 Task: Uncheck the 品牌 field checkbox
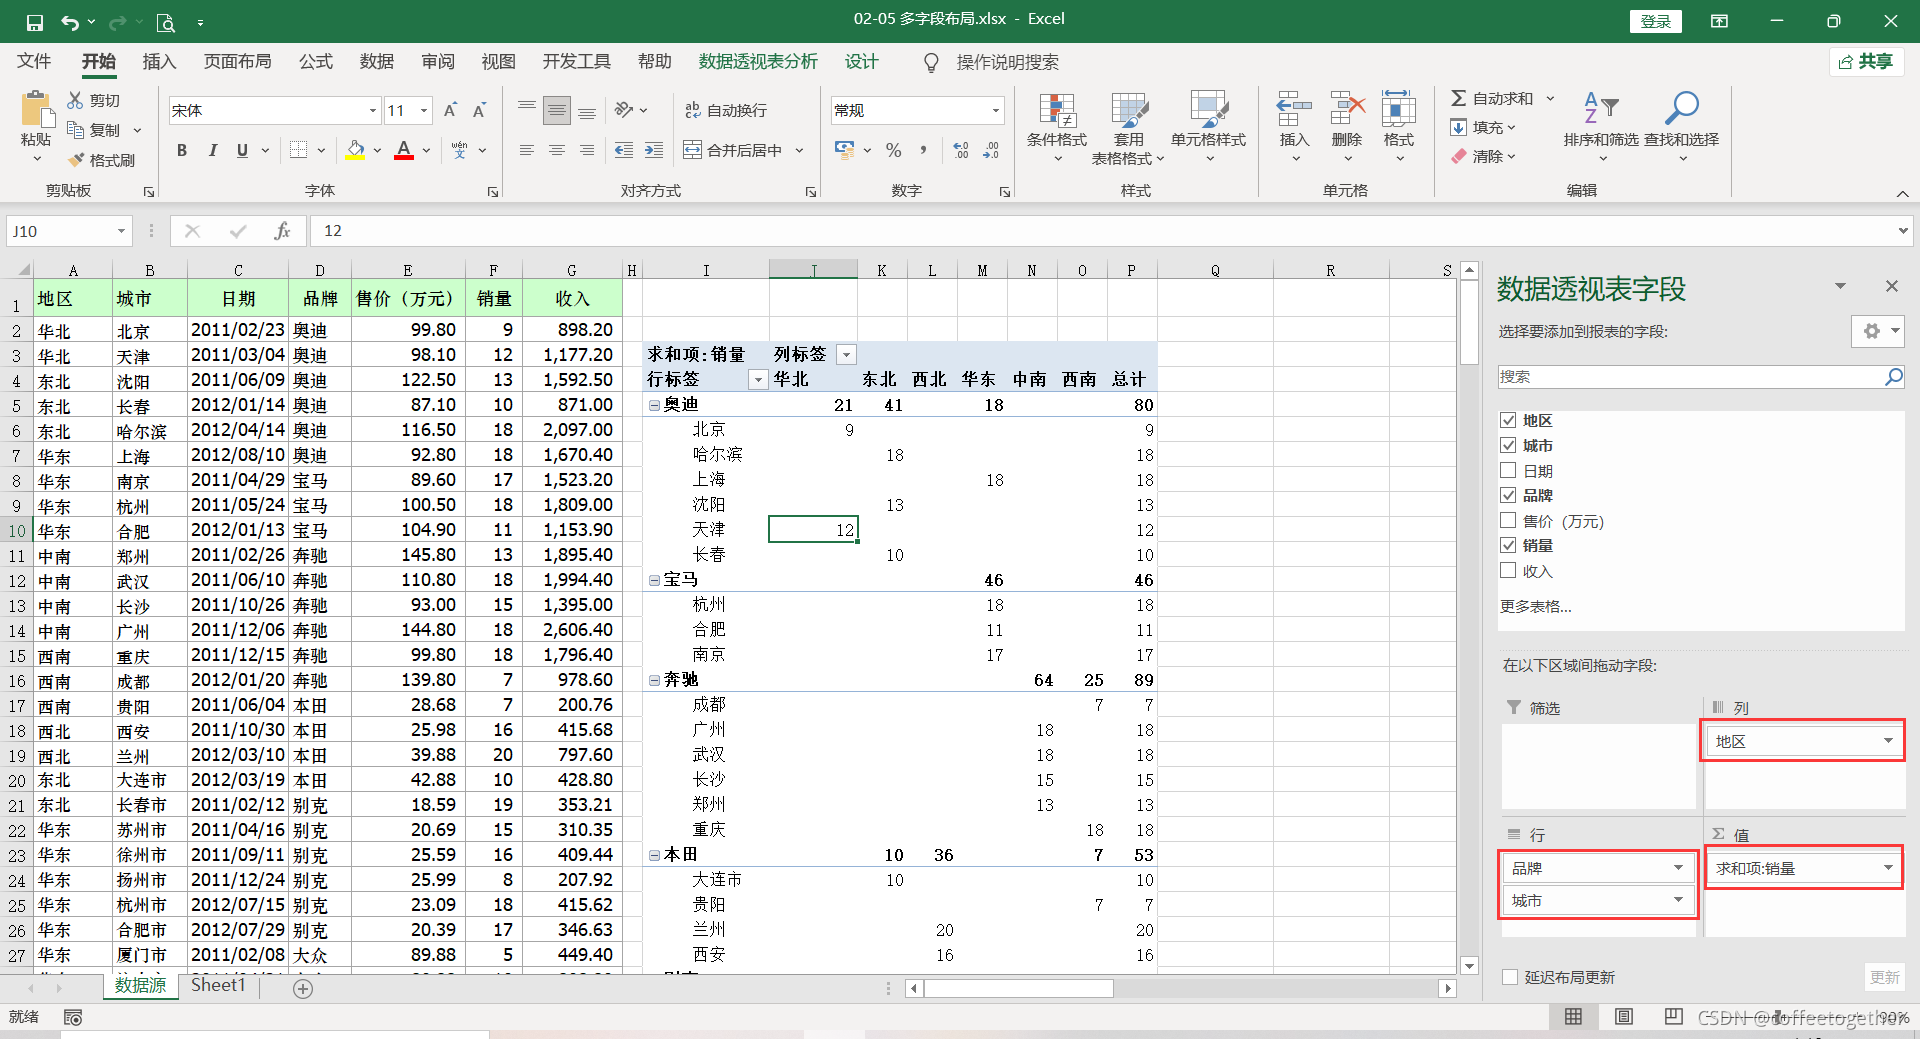(1508, 495)
